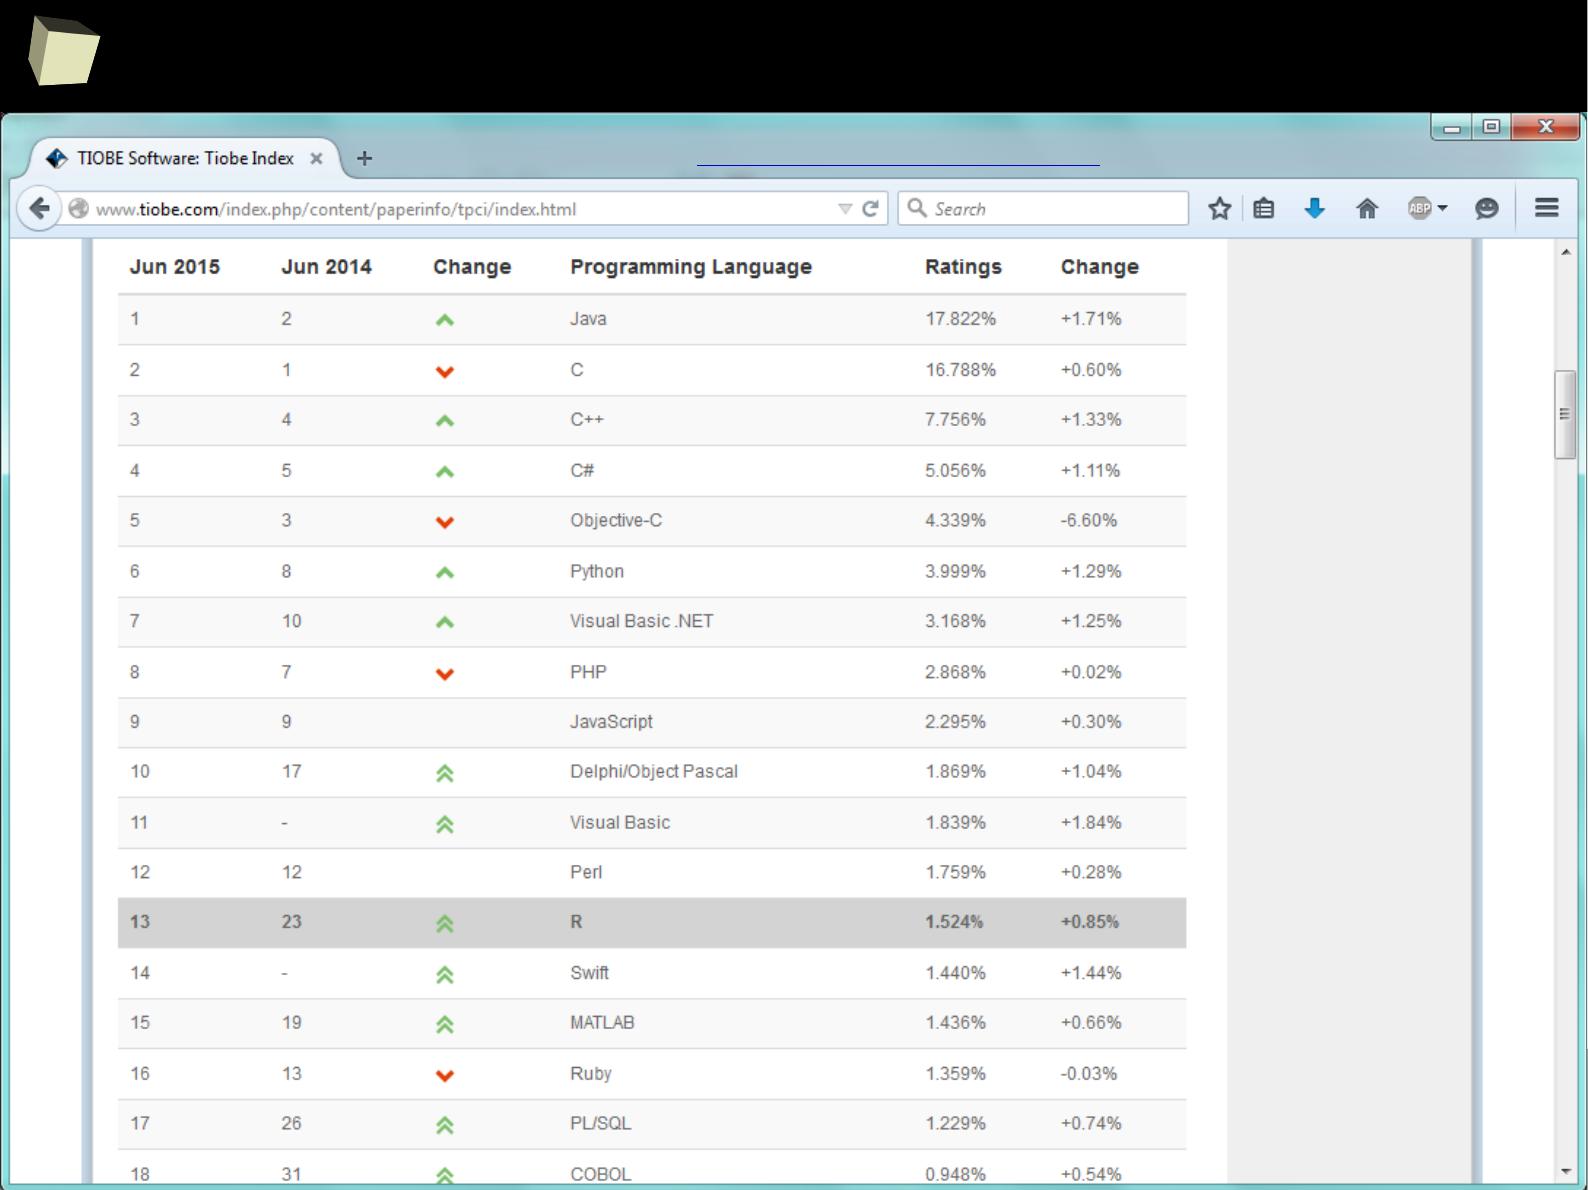The width and height of the screenshot is (1588, 1190).
Task: Go to the Home page icon
Action: click(1367, 208)
